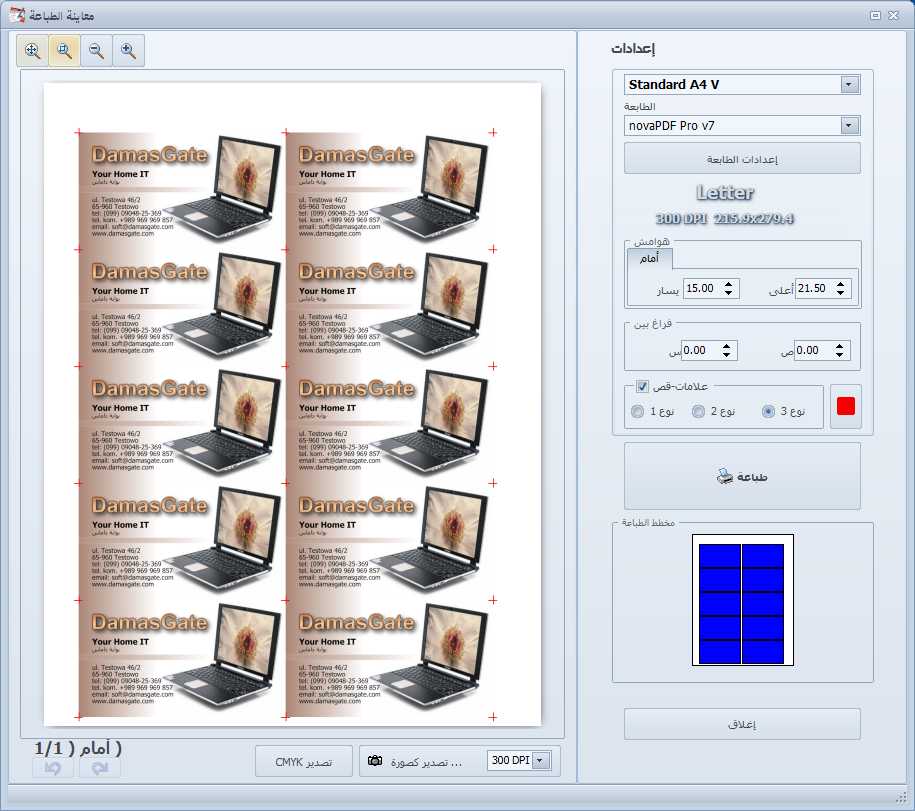915x811 pixels.
Task: Click the business cards page preview
Action: pos(292,404)
